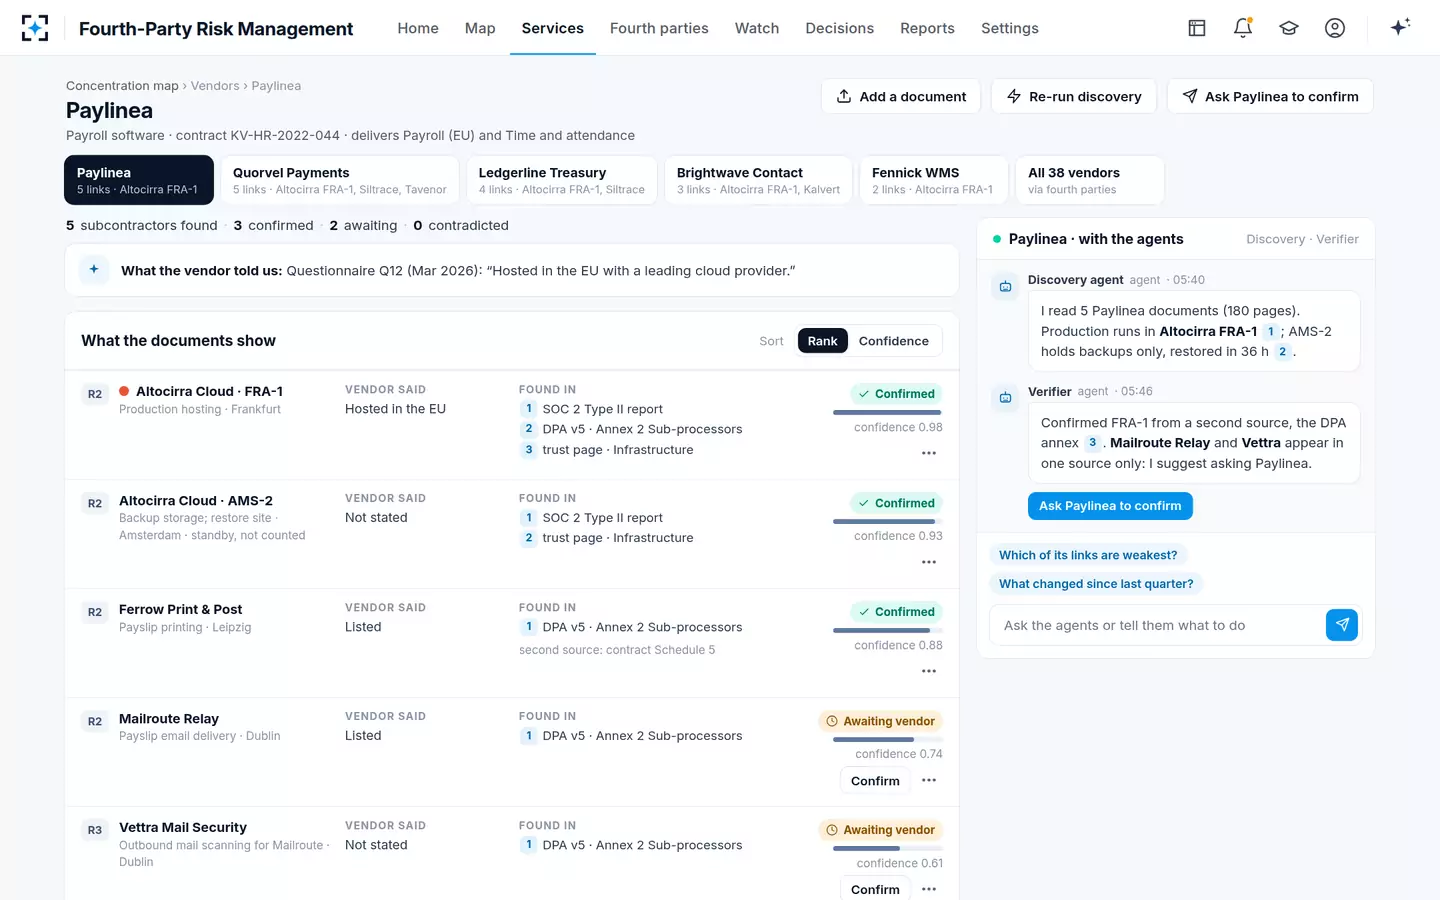
Task: Click the Add a document button
Action: pos(901,96)
